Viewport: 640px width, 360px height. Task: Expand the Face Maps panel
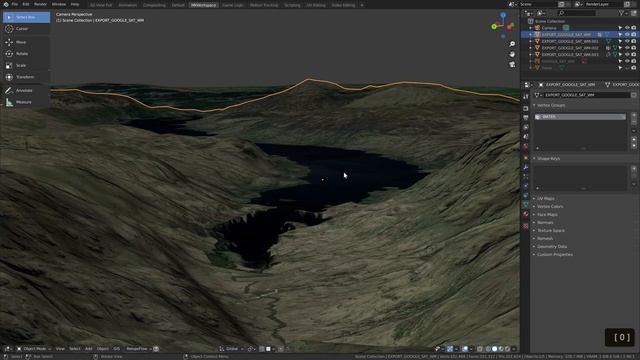tap(547, 214)
